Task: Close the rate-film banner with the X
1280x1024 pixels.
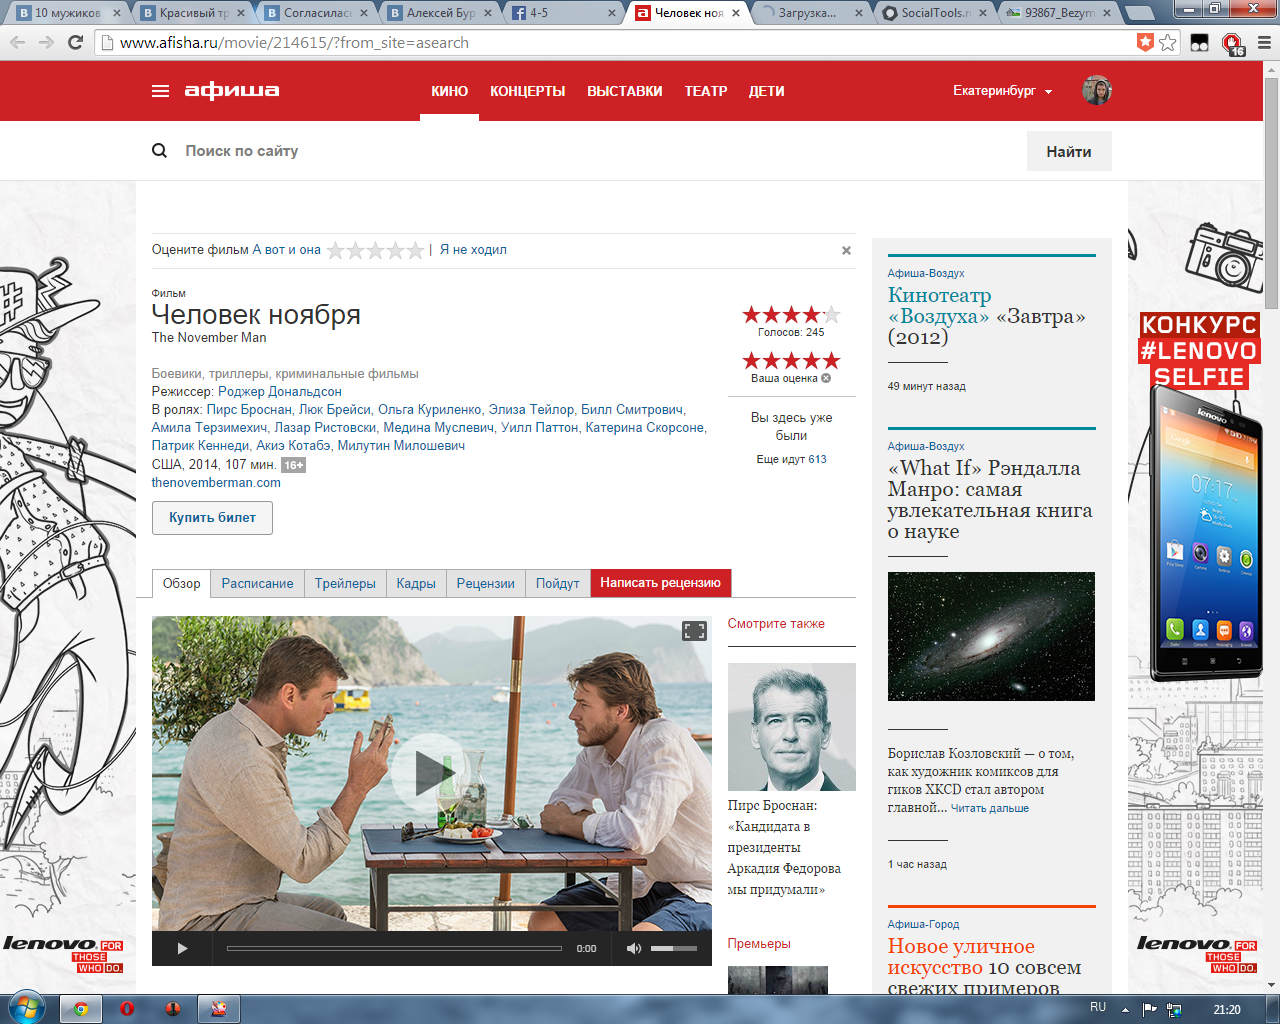Action: (846, 251)
